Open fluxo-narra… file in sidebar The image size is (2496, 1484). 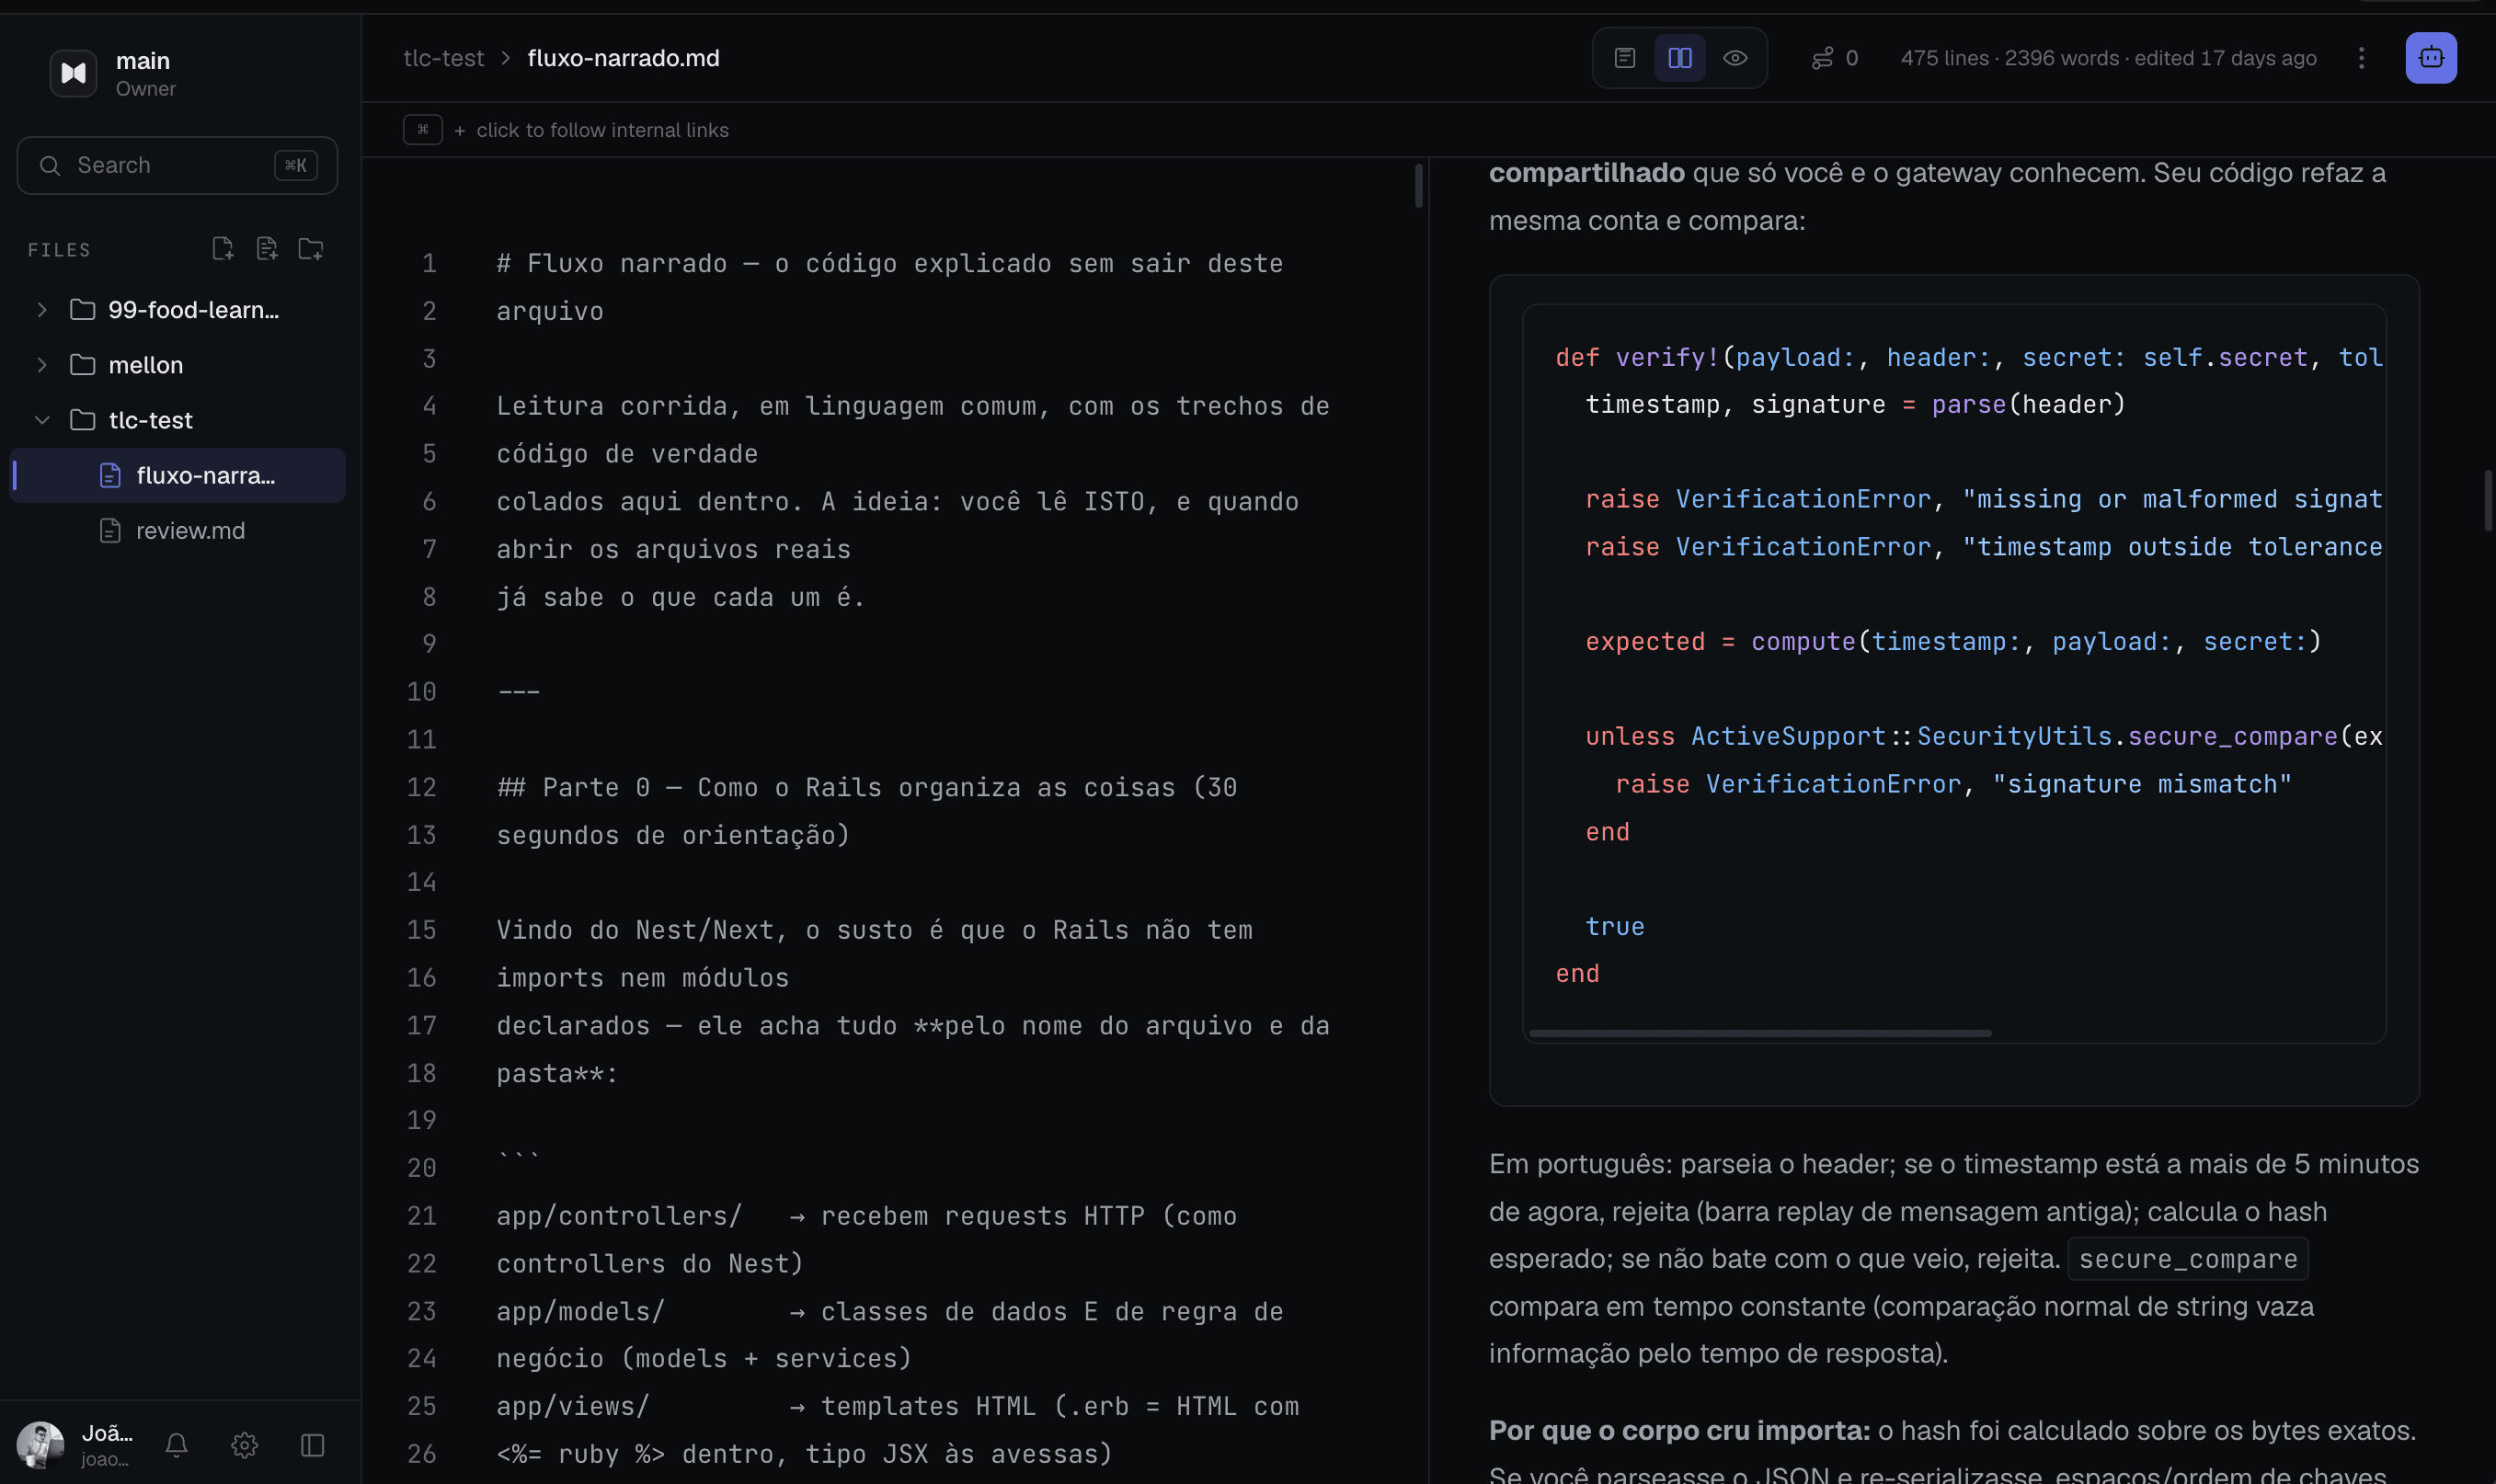tap(178, 475)
